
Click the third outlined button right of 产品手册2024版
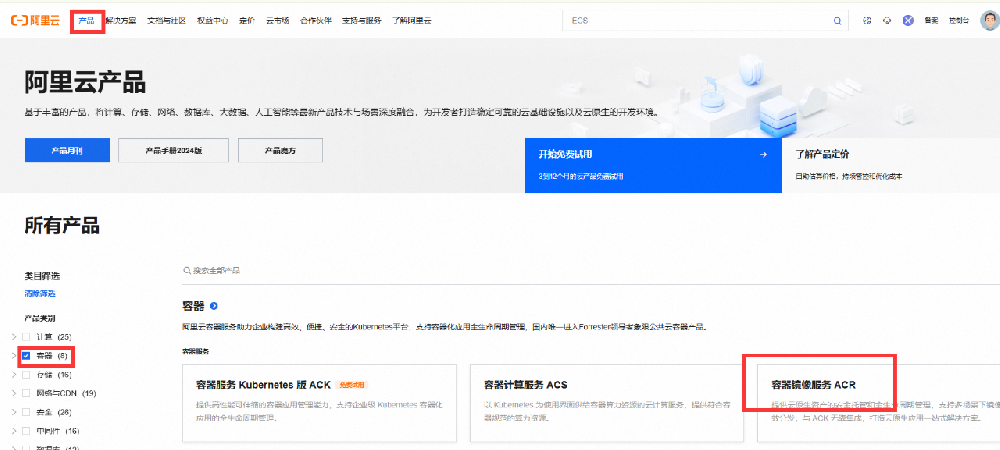[281, 150]
